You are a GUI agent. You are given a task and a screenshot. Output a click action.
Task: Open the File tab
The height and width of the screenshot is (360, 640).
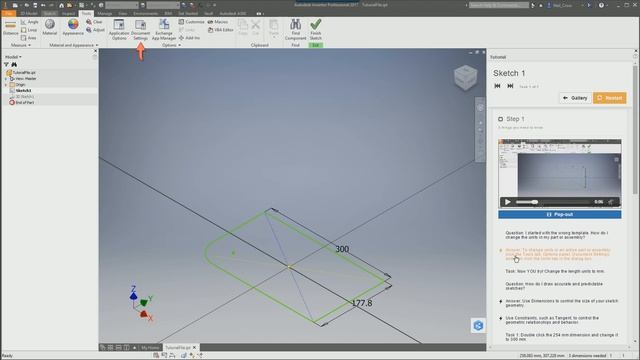(8, 13)
